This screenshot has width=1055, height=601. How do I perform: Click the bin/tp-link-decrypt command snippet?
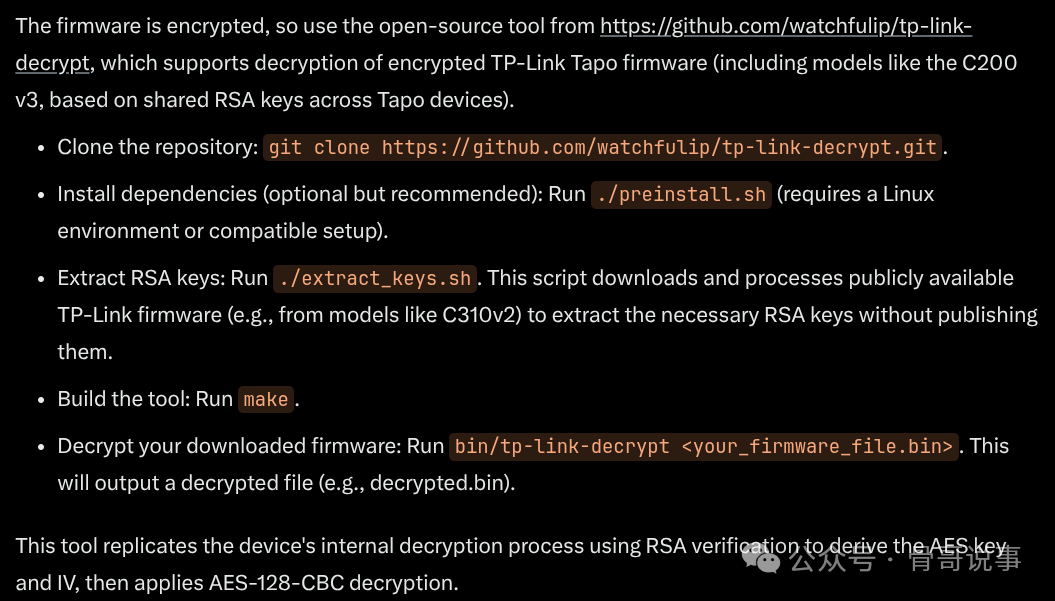(704, 446)
